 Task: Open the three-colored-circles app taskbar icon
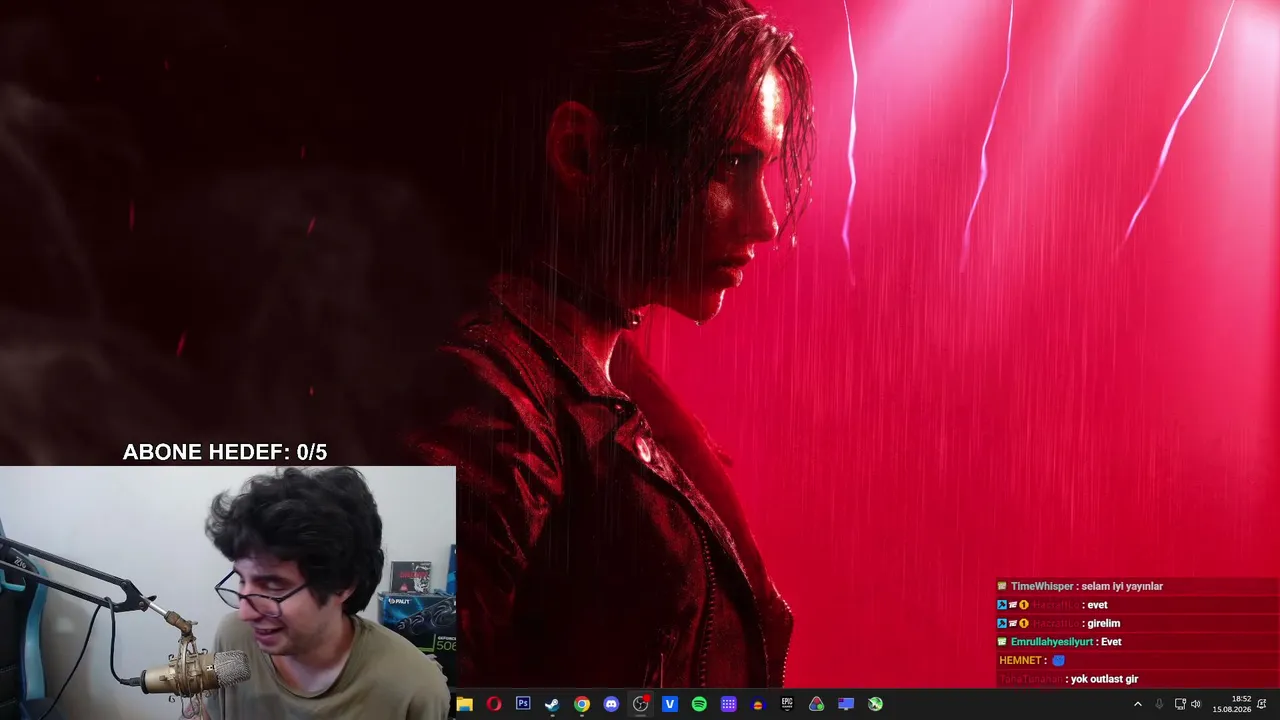coord(817,704)
